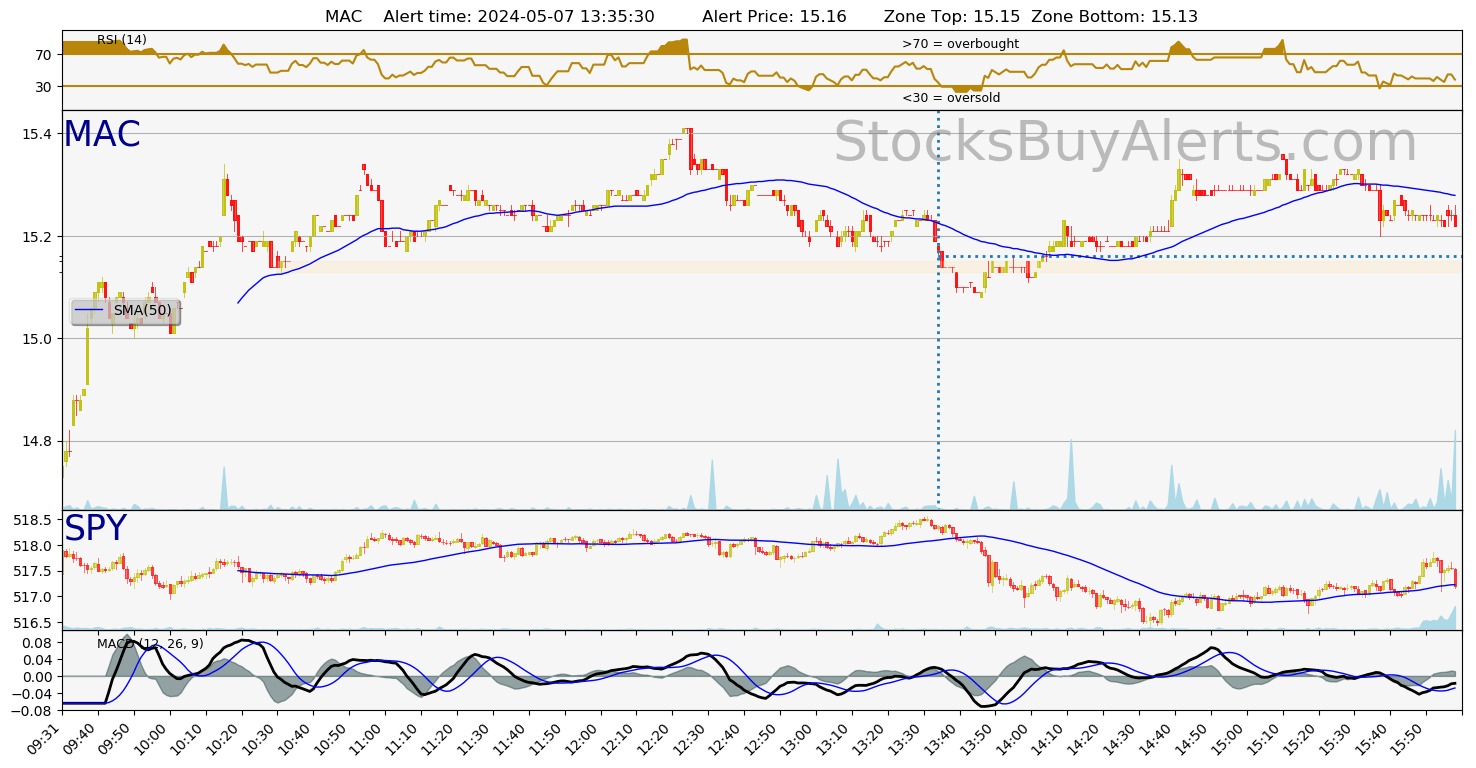Screen dimensions: 1476x768
Task: Click the SPY 517.5 axis label
Action: pos(34,571)
